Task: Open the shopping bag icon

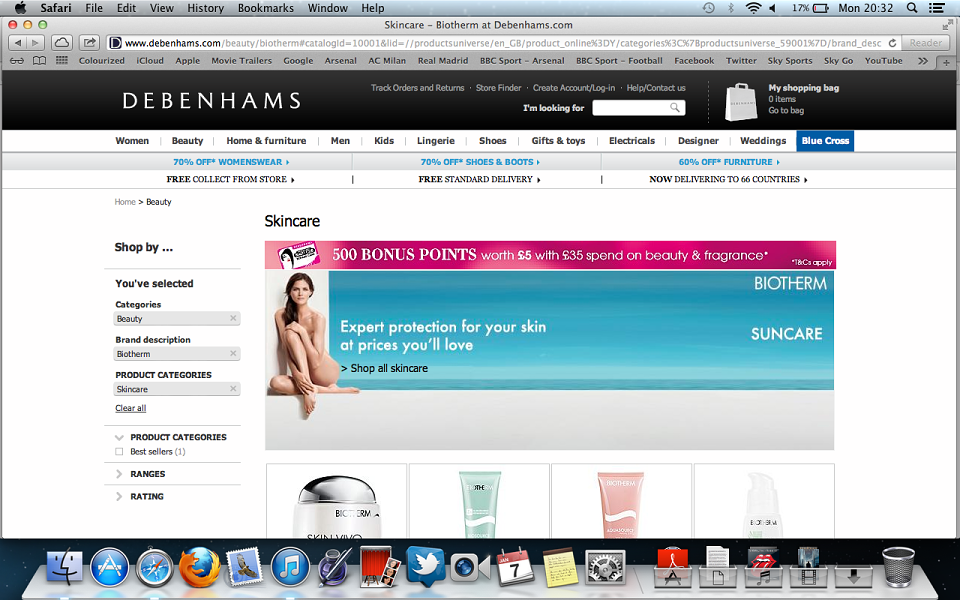Action: point(741,102)
